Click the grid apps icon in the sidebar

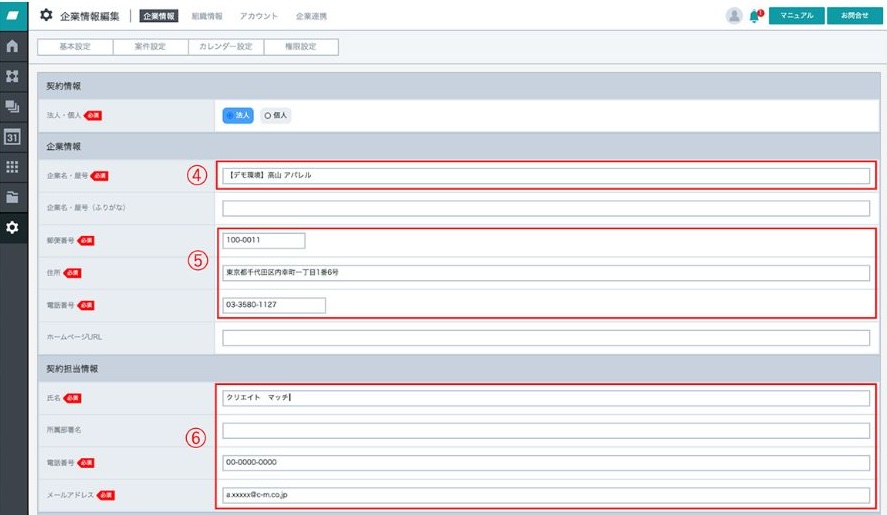pyautogui.click(x=13, y=167)
